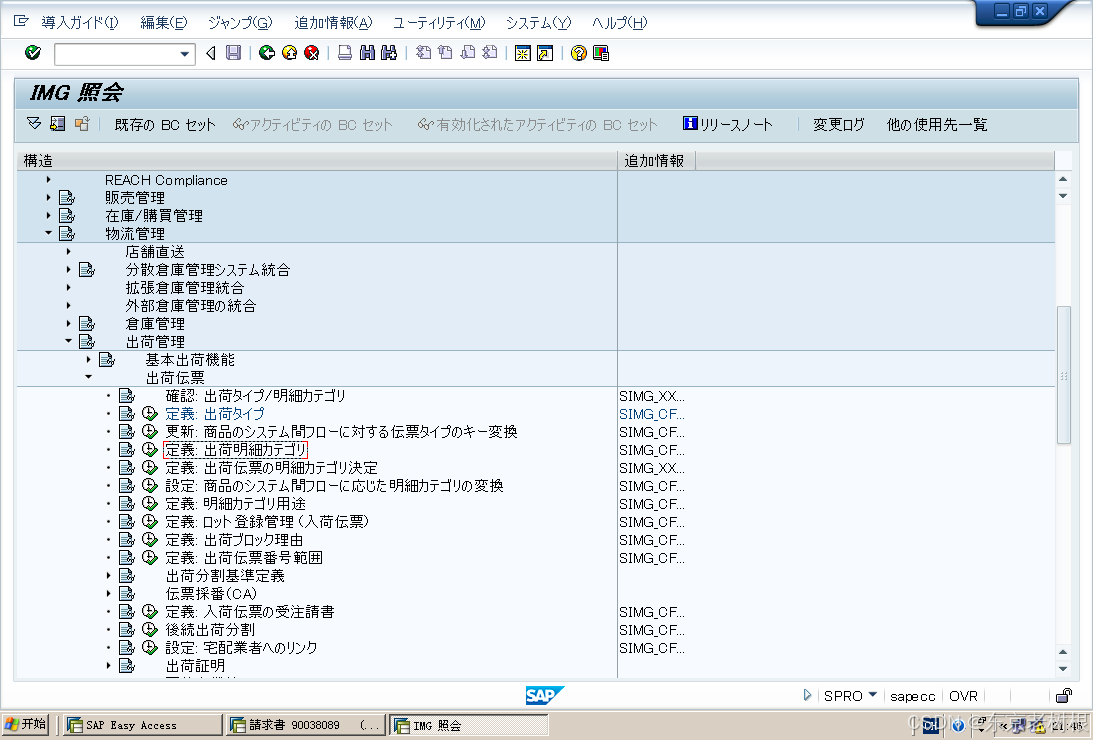
Task: Click the yellow Exit arrow icon
Action: [x=289, y=53]
